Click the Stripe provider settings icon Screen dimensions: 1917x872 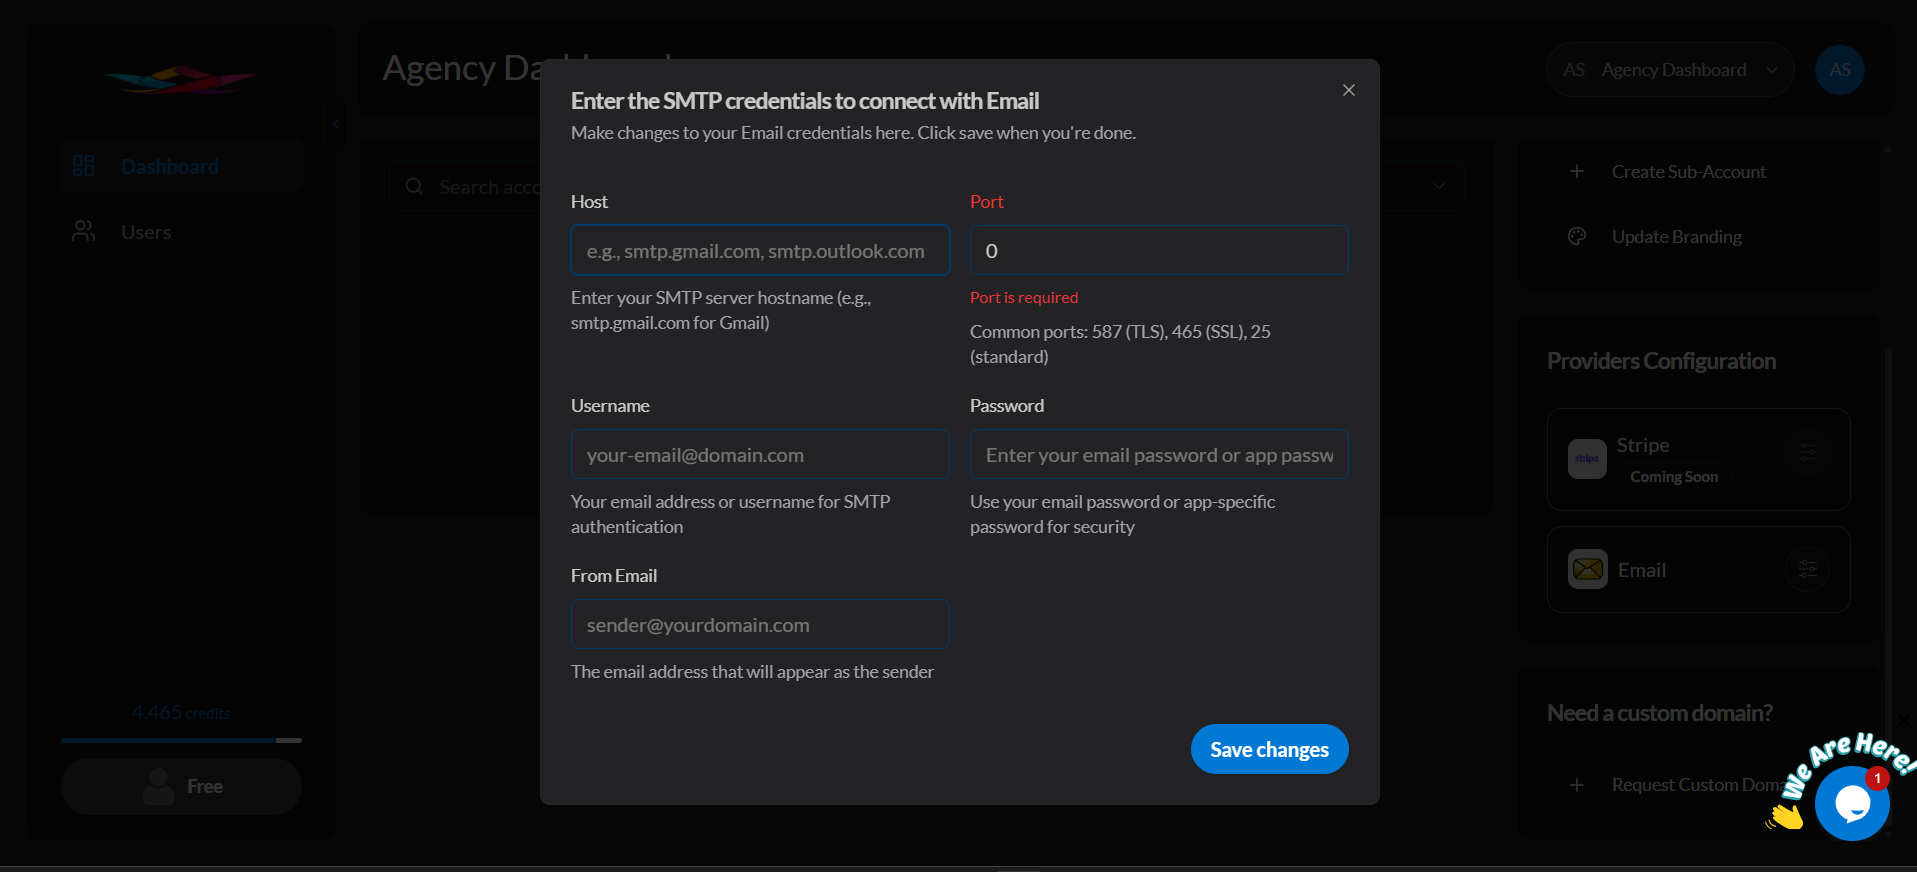1807,452
